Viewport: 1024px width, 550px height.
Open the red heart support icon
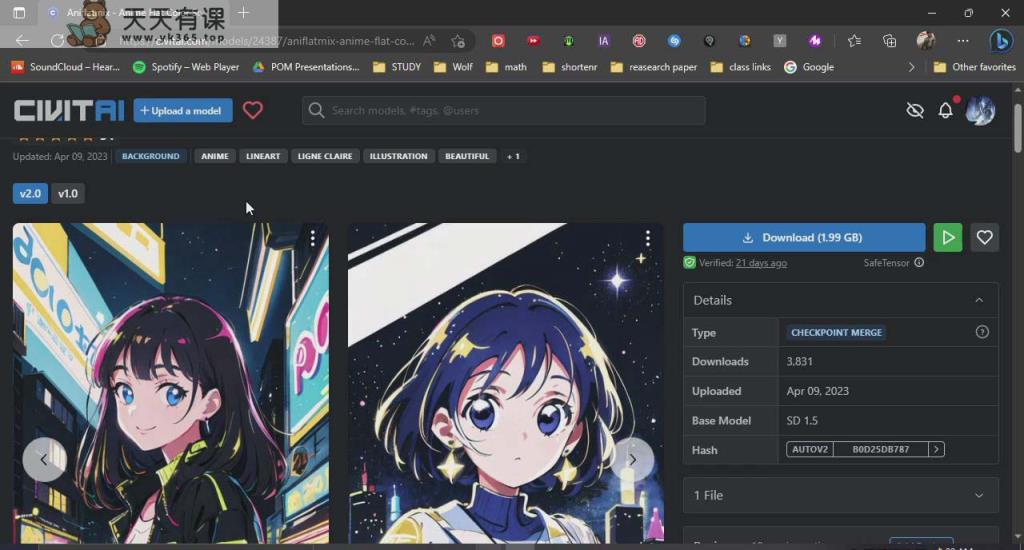253,110
